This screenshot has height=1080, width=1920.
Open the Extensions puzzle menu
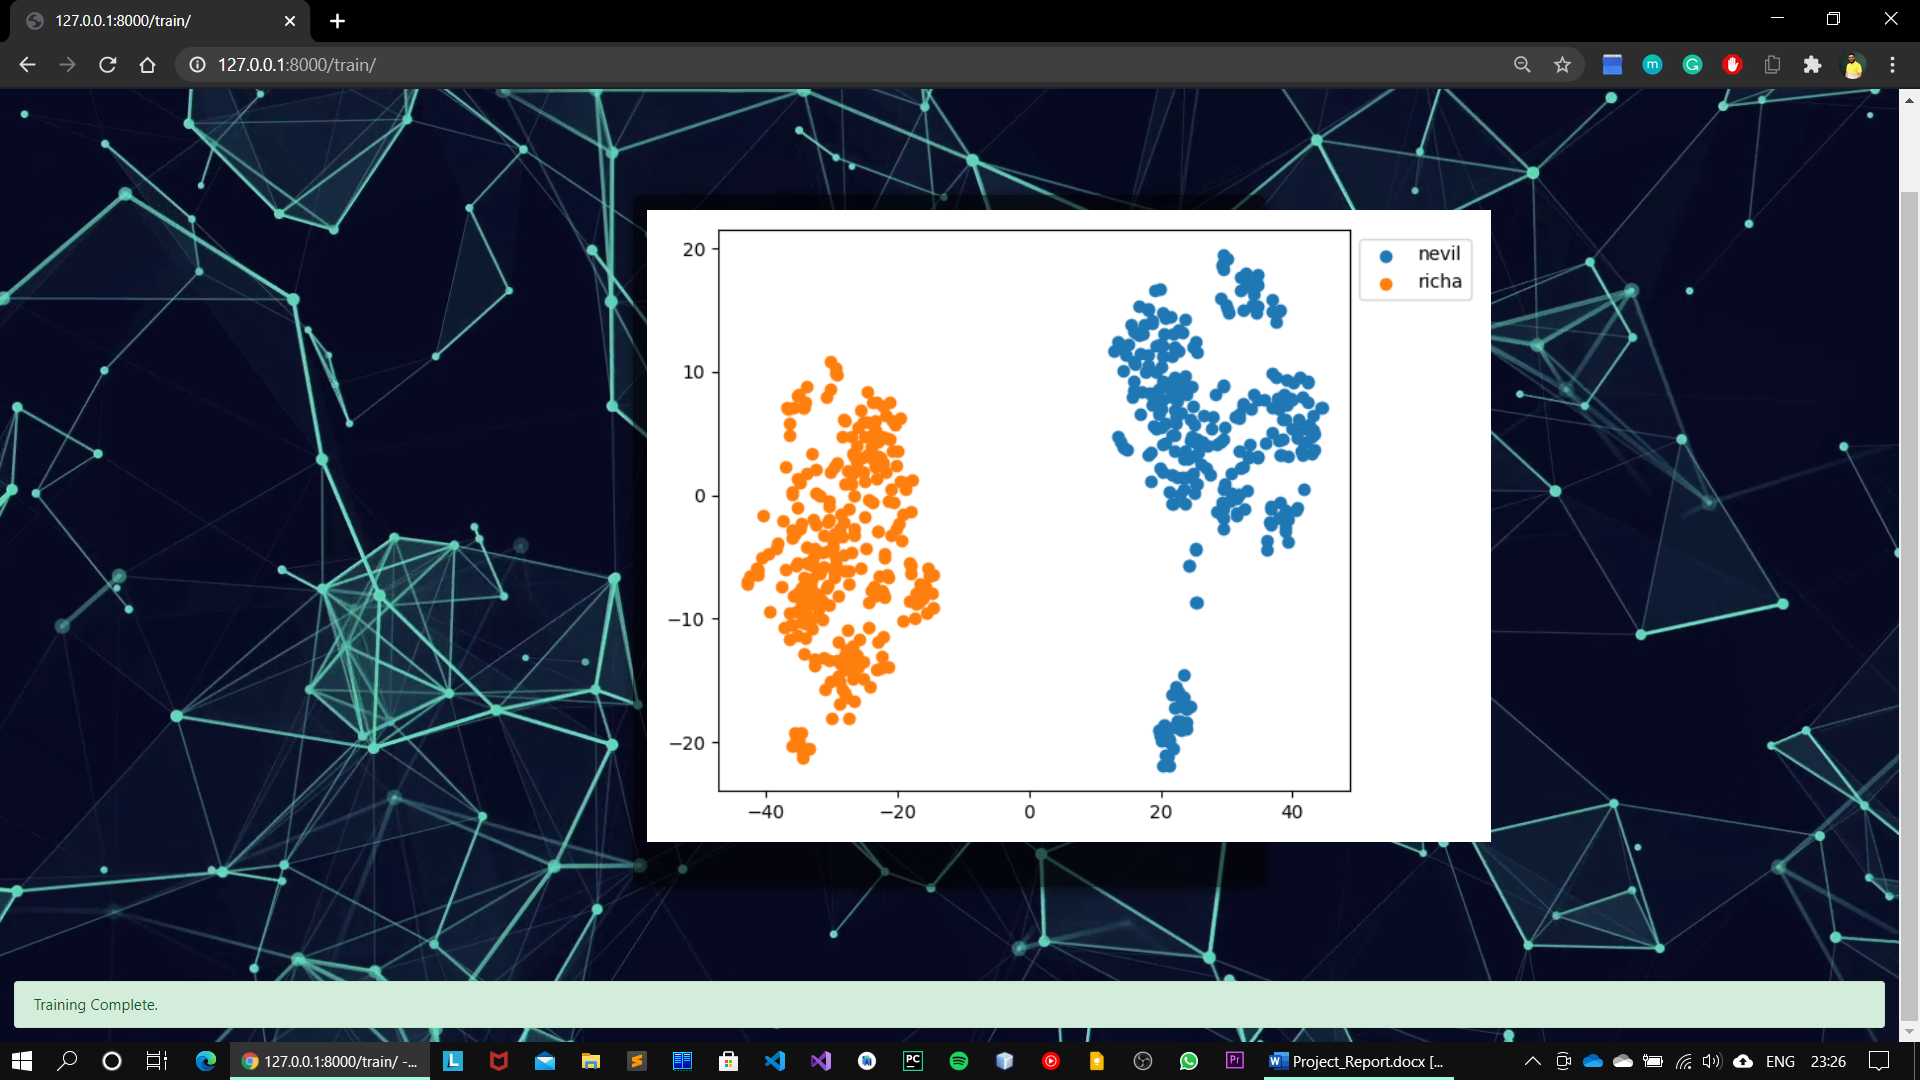pos(1812,65)
